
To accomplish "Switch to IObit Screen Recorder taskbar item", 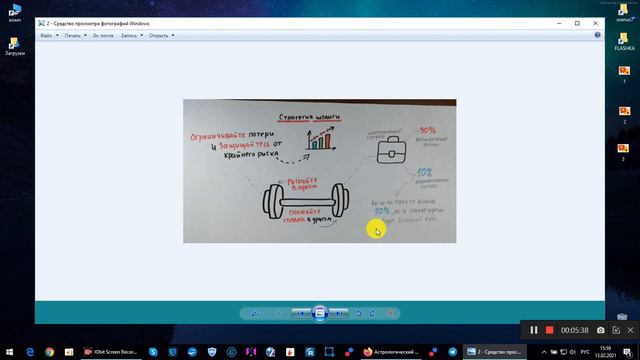I will click(111, 352).
